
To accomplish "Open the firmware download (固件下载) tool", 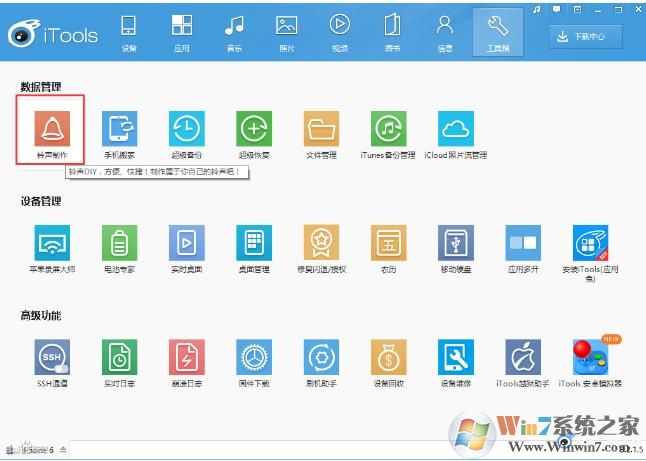I will (x=254, y=357).
